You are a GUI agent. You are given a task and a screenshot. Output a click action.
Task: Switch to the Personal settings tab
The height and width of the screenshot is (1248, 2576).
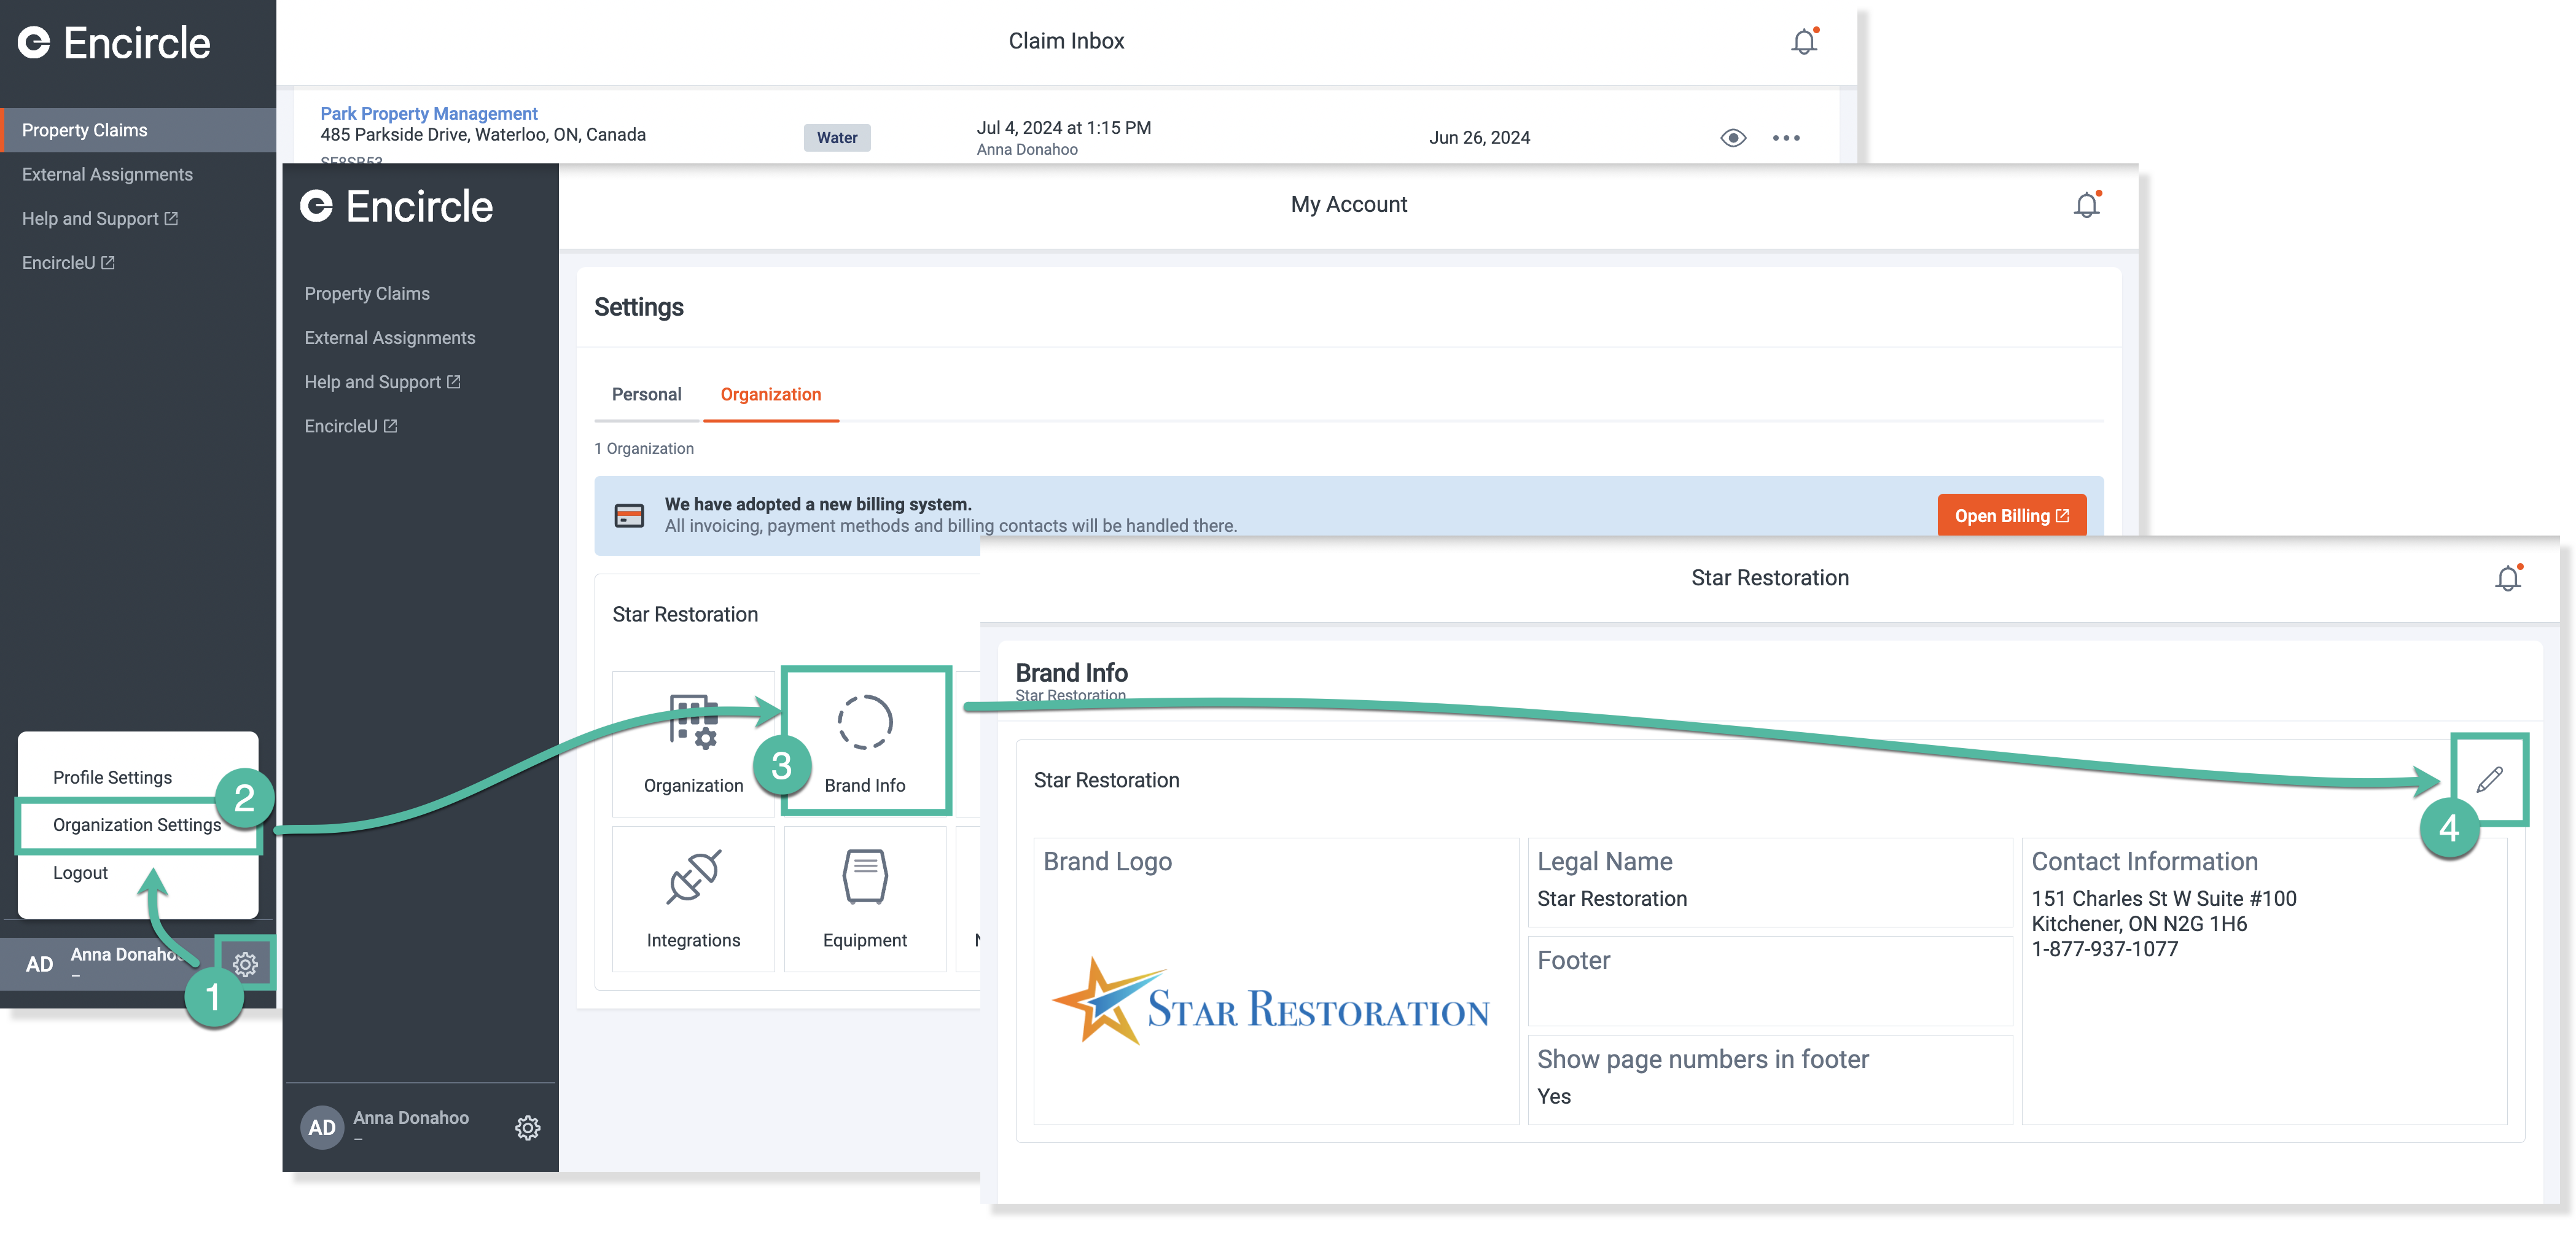point(646,395)
